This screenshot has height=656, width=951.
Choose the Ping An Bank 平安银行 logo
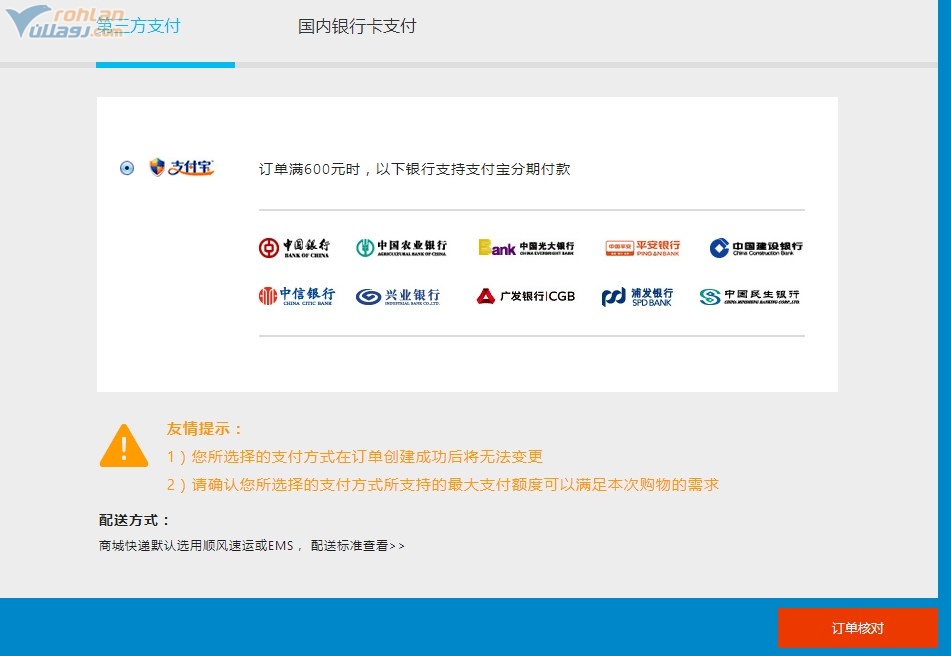642,247
